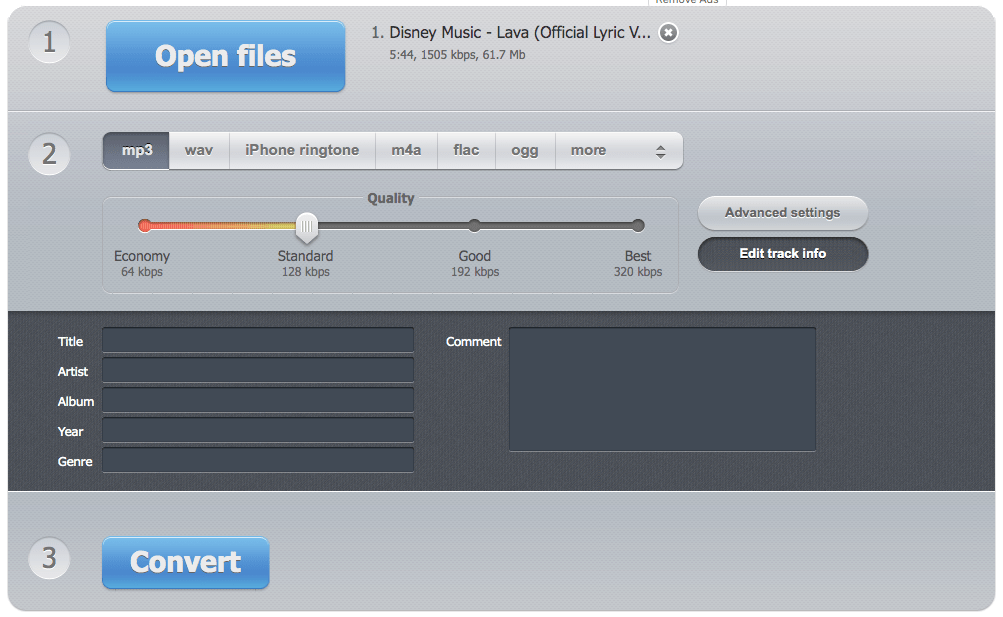The width and height of the screenshot is (1003, 617).
Task: Set quality to Good 192 kbps
Action: (474, 226)
